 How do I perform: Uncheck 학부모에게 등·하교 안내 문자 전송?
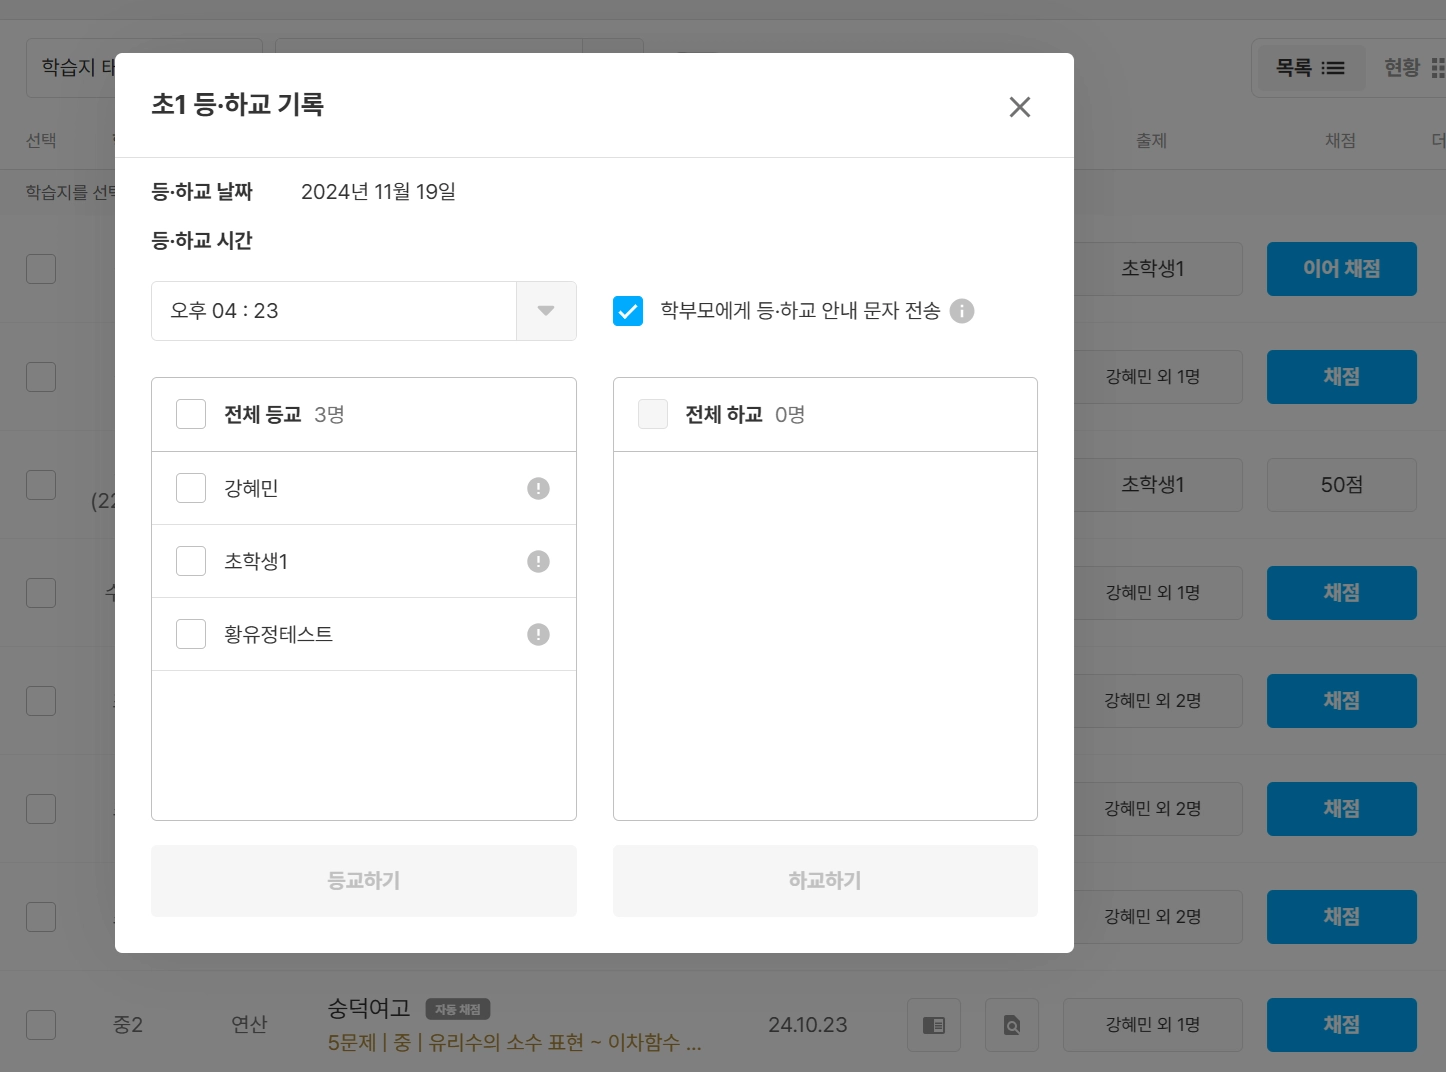click(628, 311)
